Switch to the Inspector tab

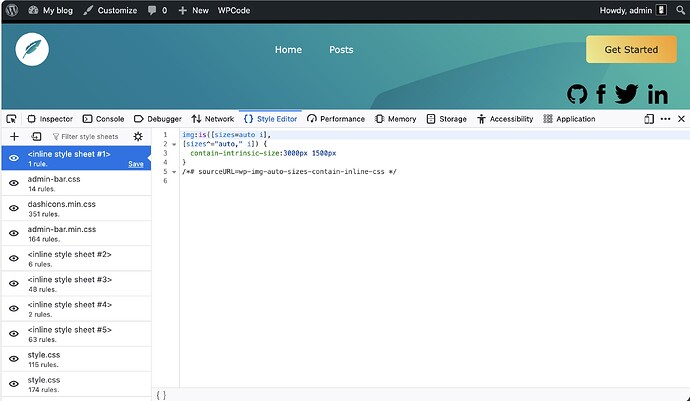[x=50, y=119]
